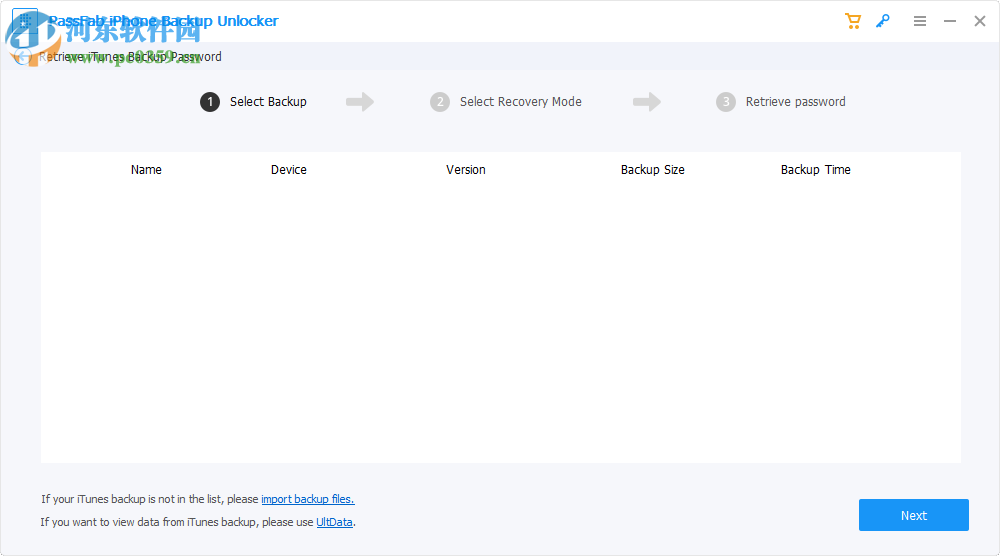The height and width of the screenshot is (556, 1000).
Task: Minimize the PassFab window
Action: (x=950, y=21)
